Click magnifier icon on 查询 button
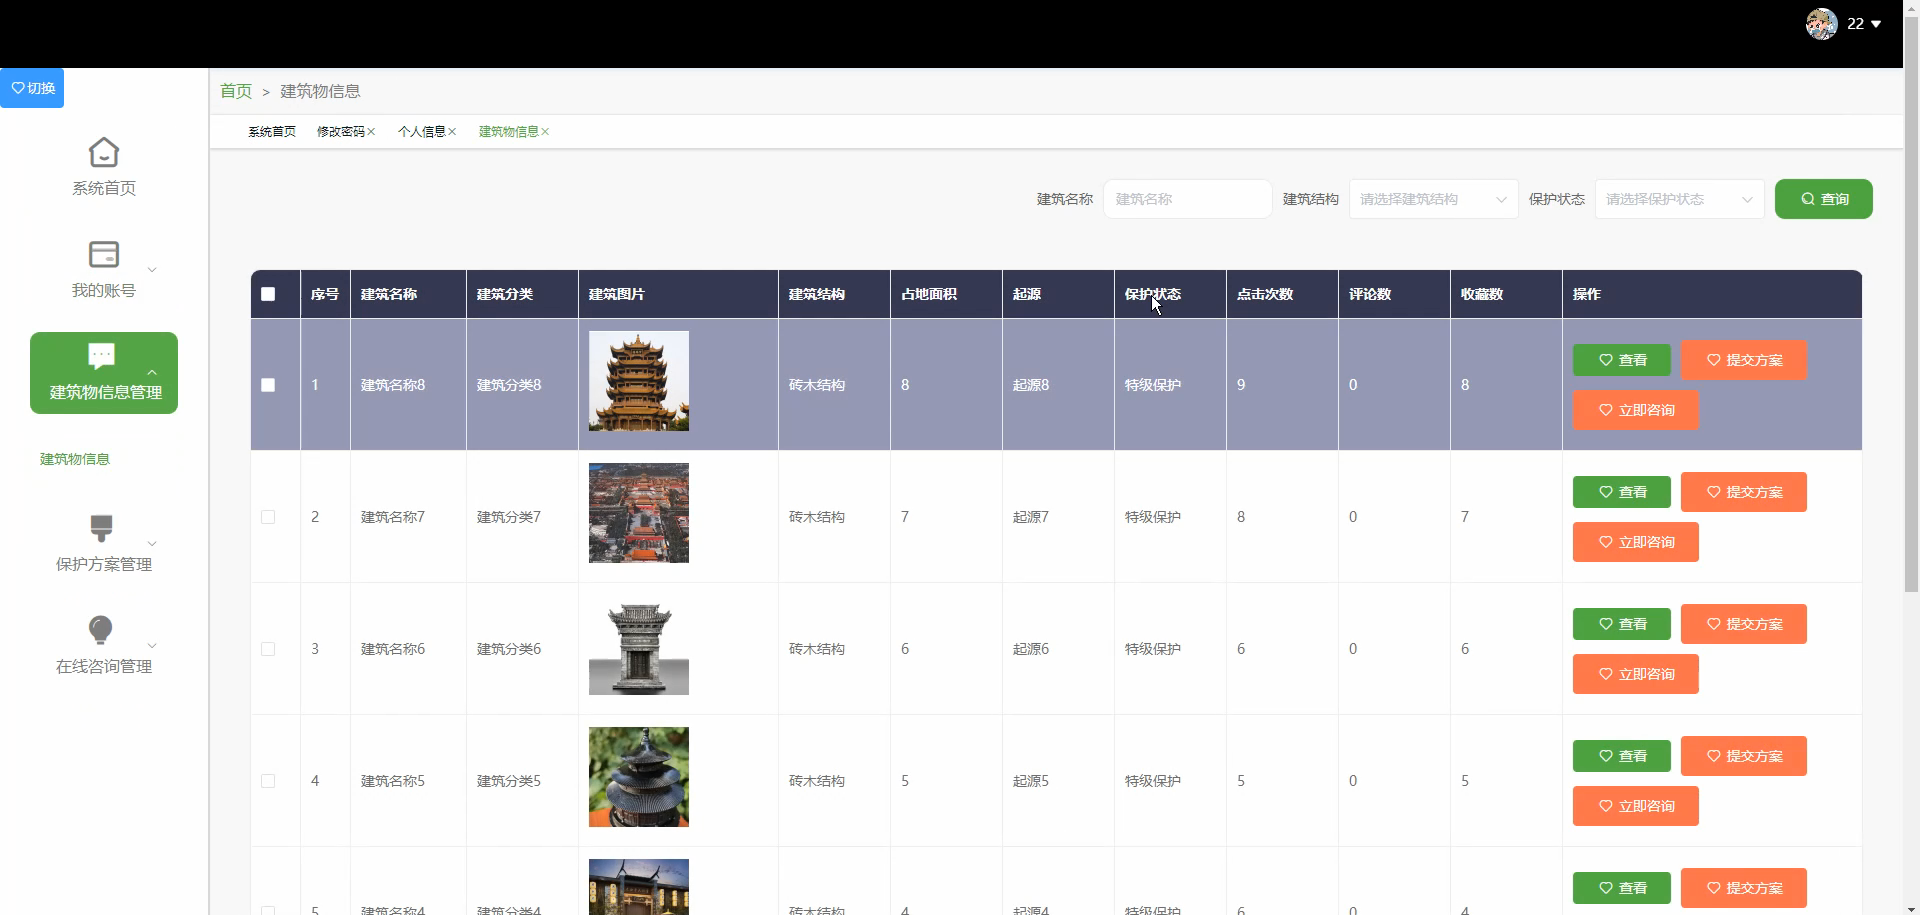 point(1808,199)
